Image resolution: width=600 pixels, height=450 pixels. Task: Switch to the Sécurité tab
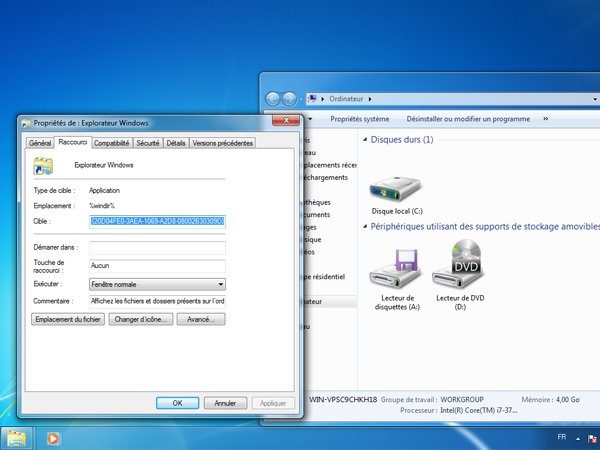click(x=148, y=143)
